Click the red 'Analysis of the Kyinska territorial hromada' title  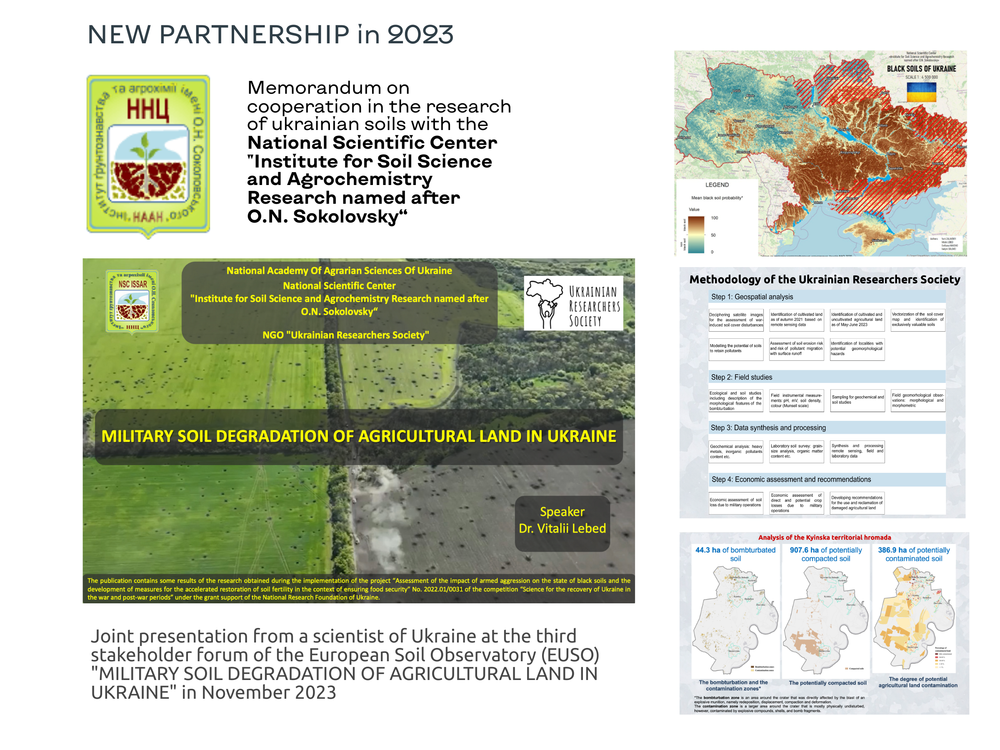click(x=825, y=538)
